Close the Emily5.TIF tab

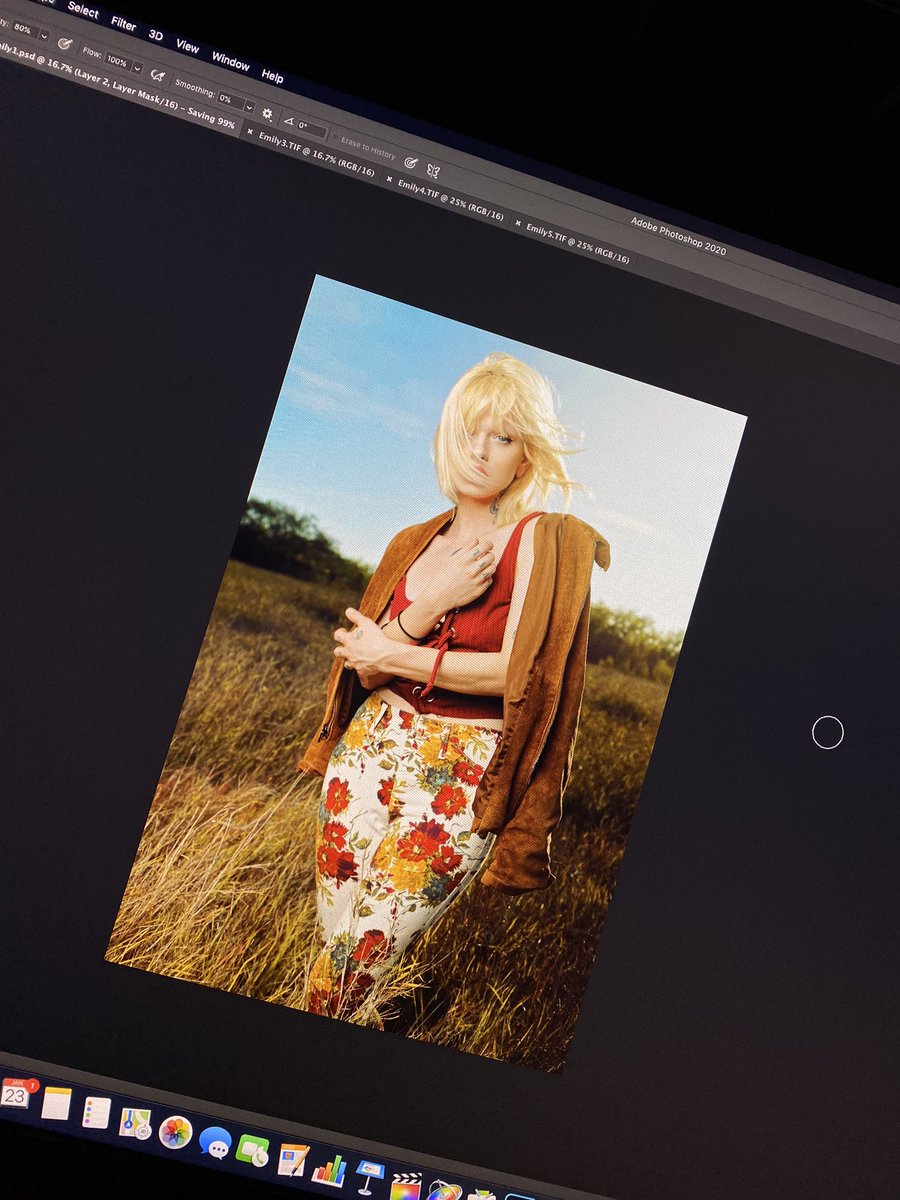coord(518,224)
